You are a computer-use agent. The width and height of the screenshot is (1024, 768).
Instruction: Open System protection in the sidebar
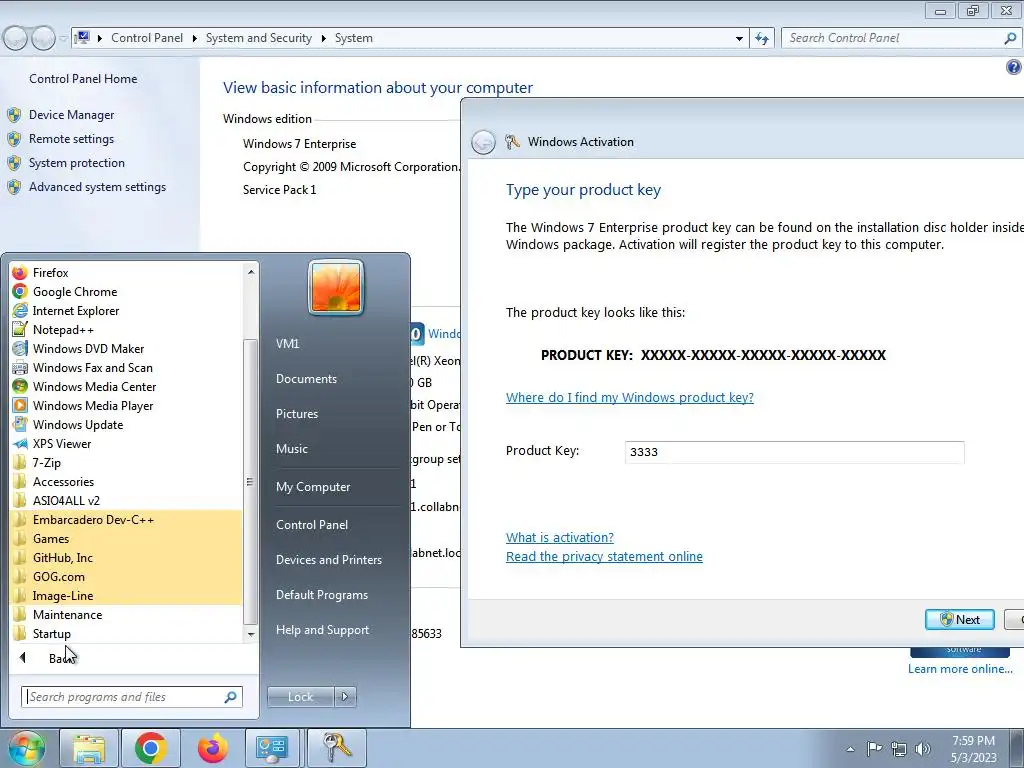(76, 163)
